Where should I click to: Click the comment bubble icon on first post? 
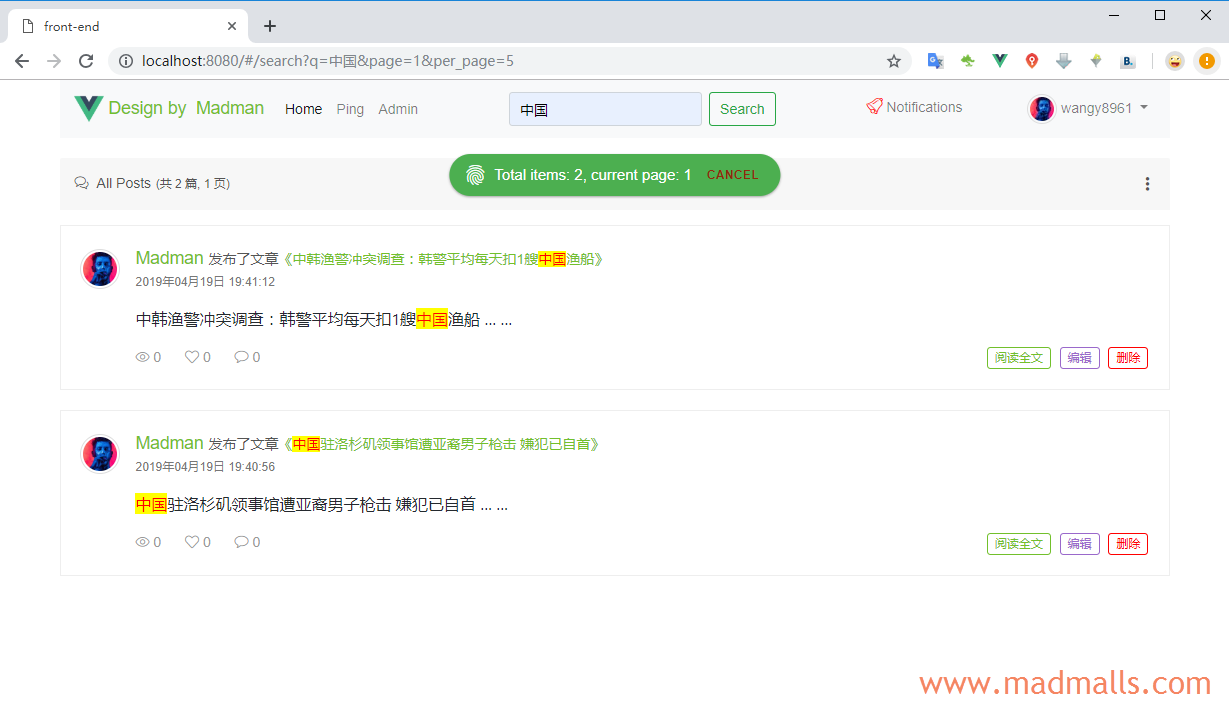click(x=240, y=357)
